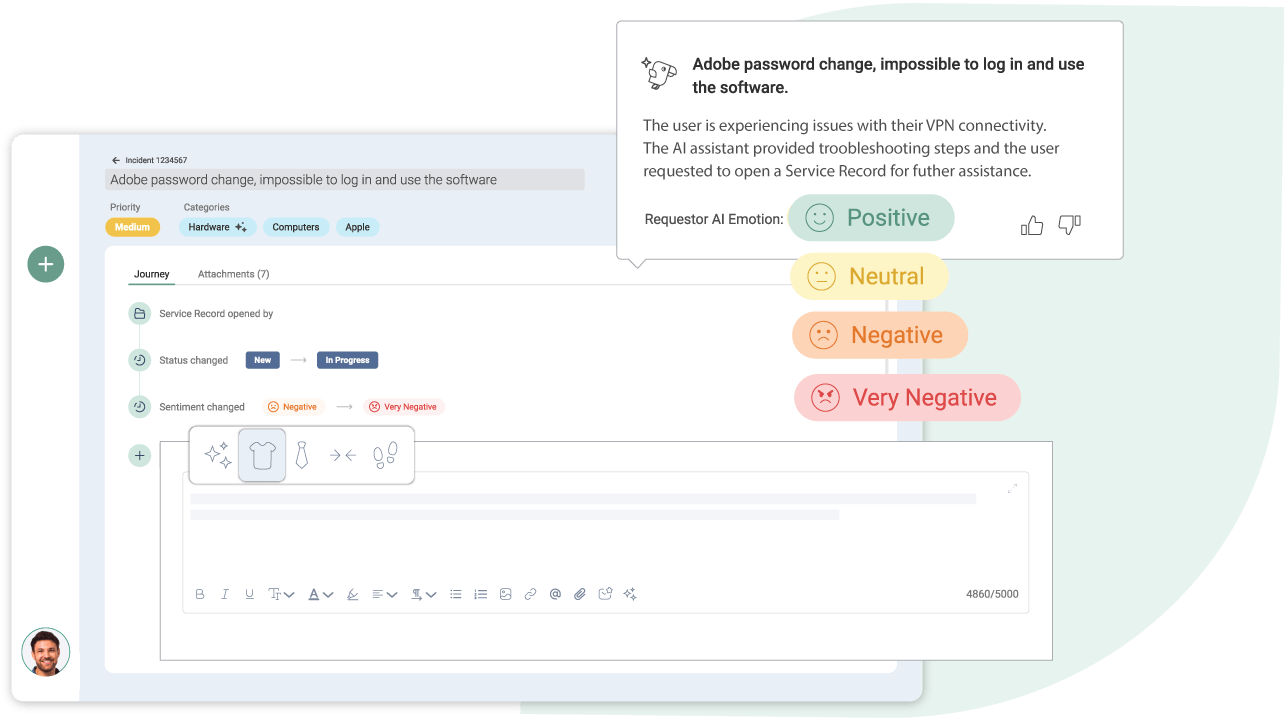Toggle underline formatting
Screen dimensions: 1284x720
click(x=250, y=594)
